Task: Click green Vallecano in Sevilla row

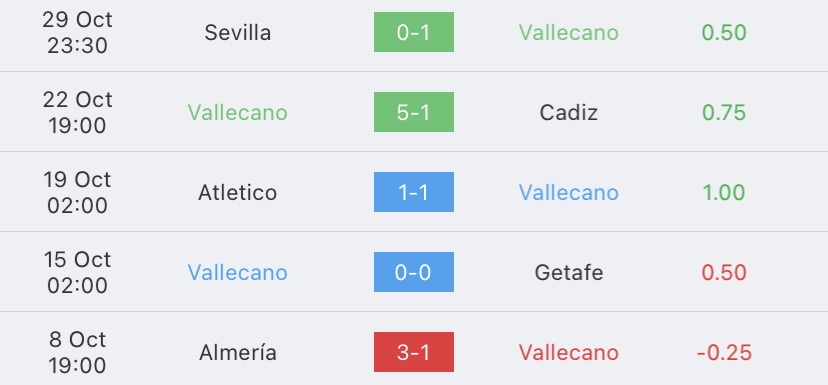Action: click(569, 33)
